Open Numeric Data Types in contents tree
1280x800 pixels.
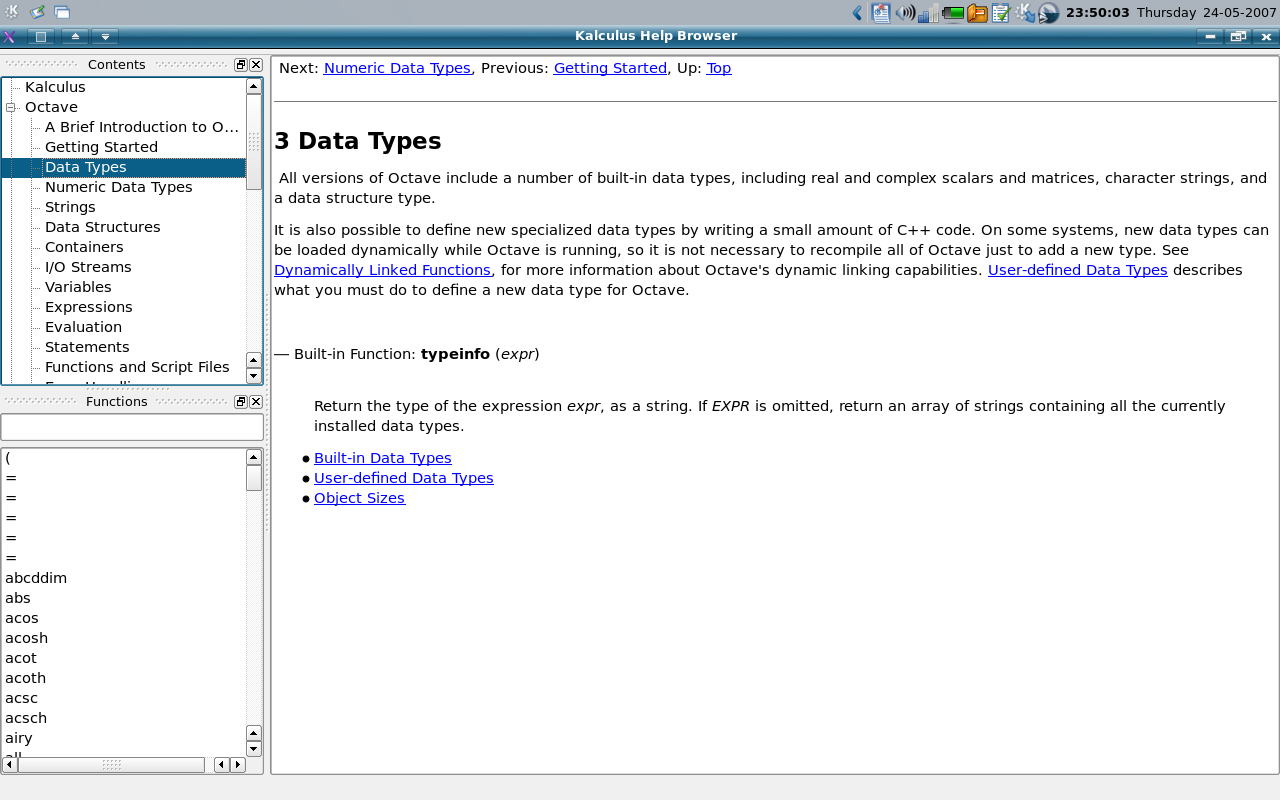[x=118, y=187]
